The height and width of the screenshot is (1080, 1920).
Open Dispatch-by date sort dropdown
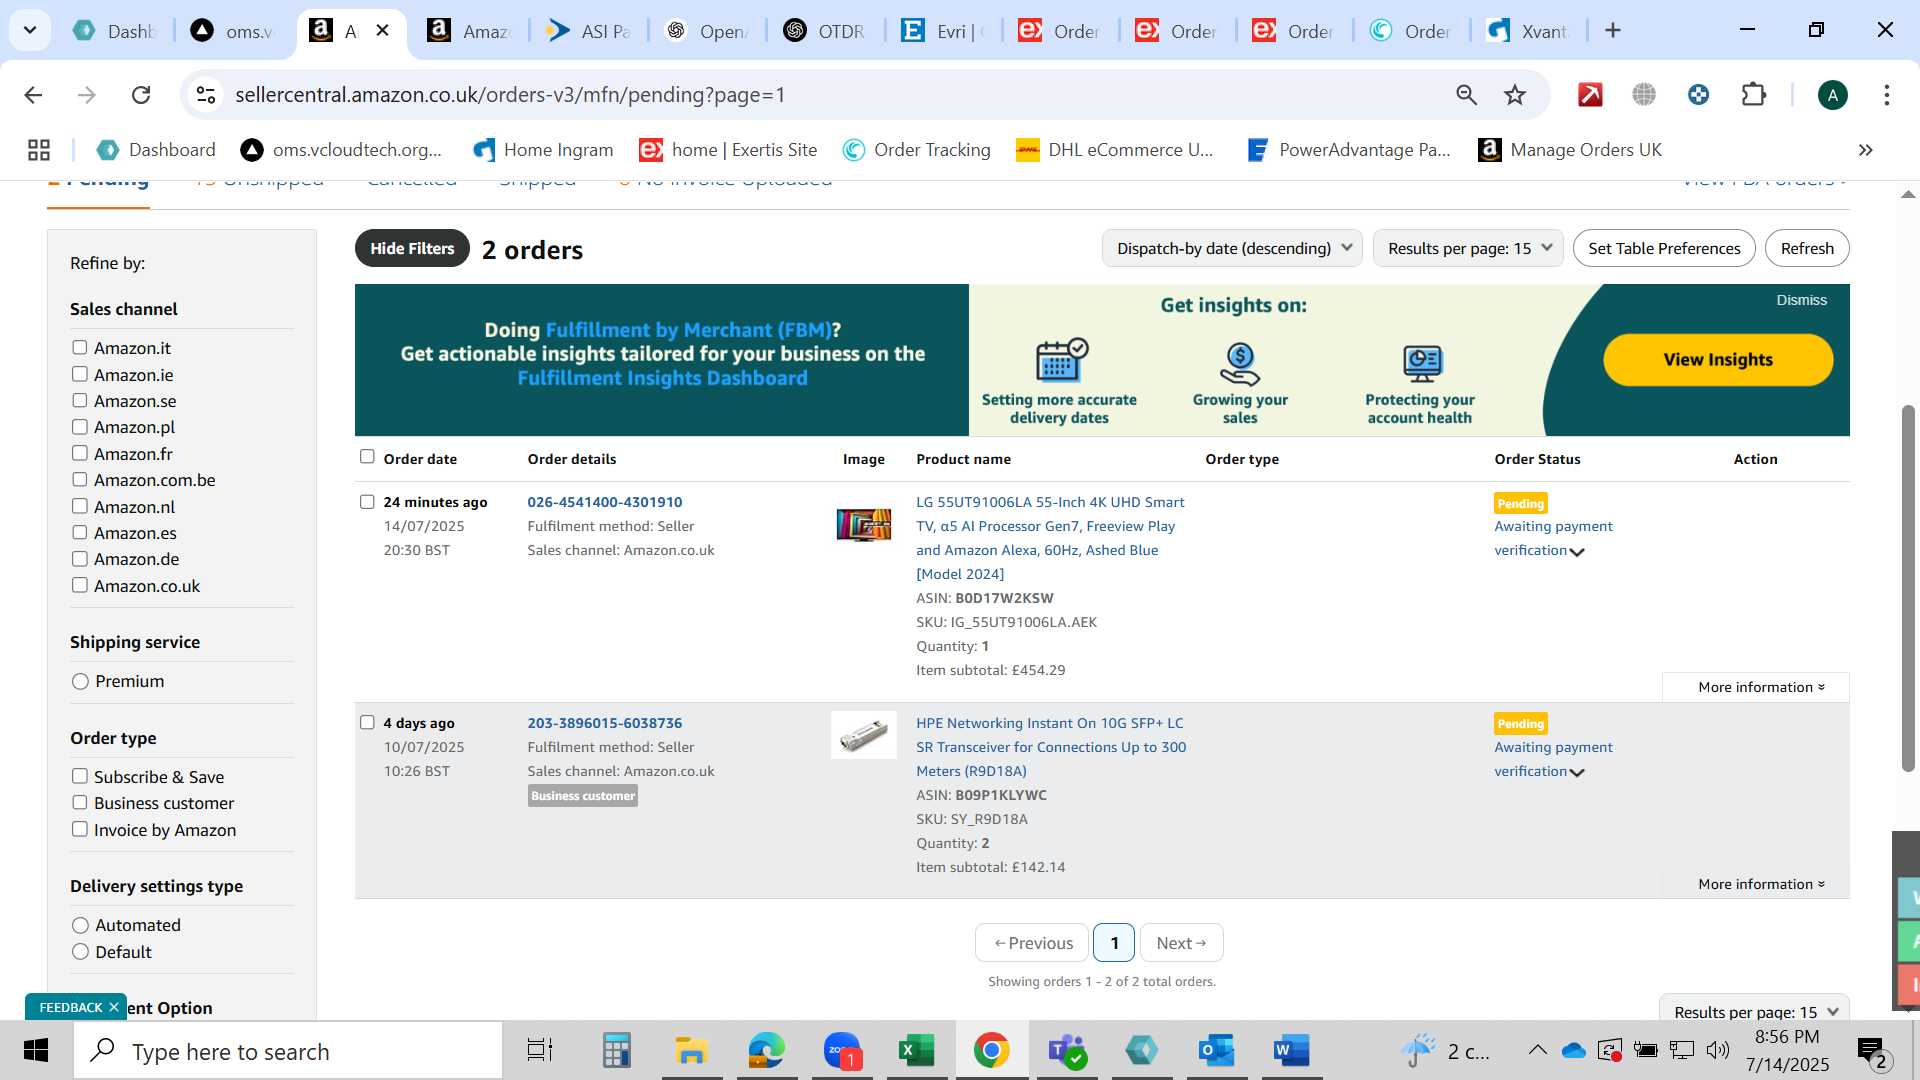1233,248
